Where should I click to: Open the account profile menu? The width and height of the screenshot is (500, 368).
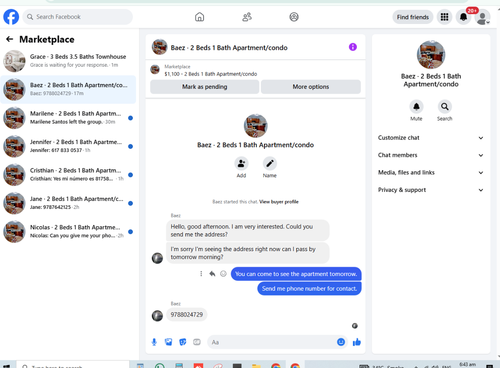click(x=482, y=17)
